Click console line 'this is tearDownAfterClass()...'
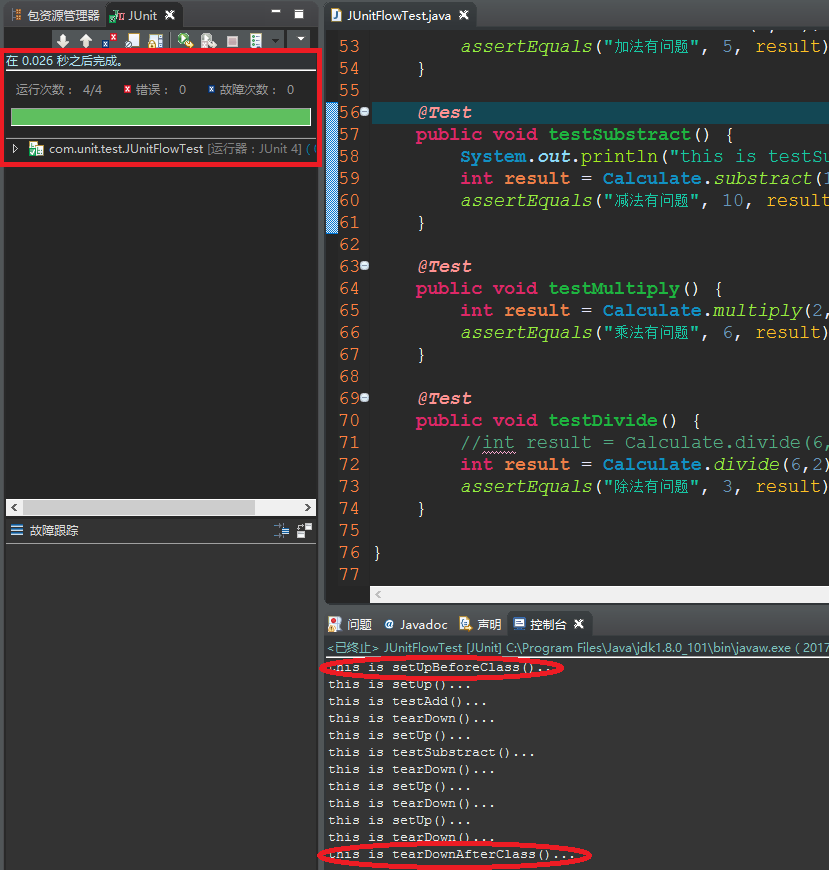The width and height of the screenshot is (829, 870). coord(451,854)
